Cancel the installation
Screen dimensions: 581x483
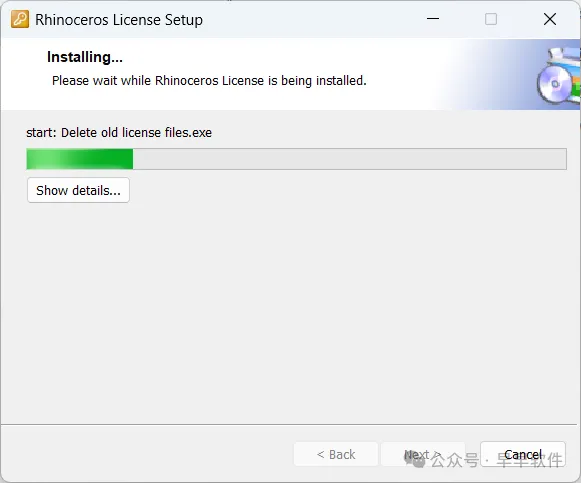(523, 454)
